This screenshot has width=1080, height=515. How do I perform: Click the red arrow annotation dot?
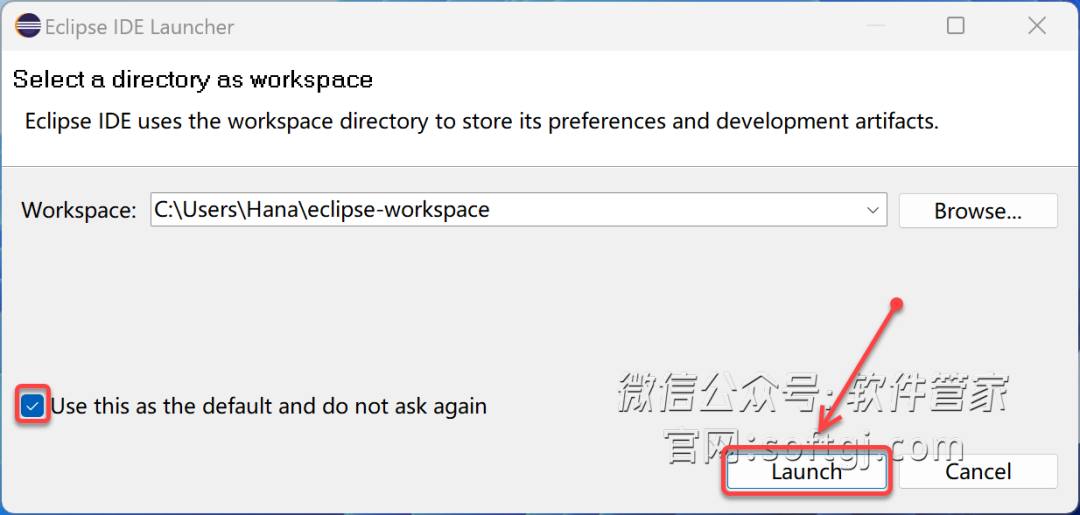point(896,303)
